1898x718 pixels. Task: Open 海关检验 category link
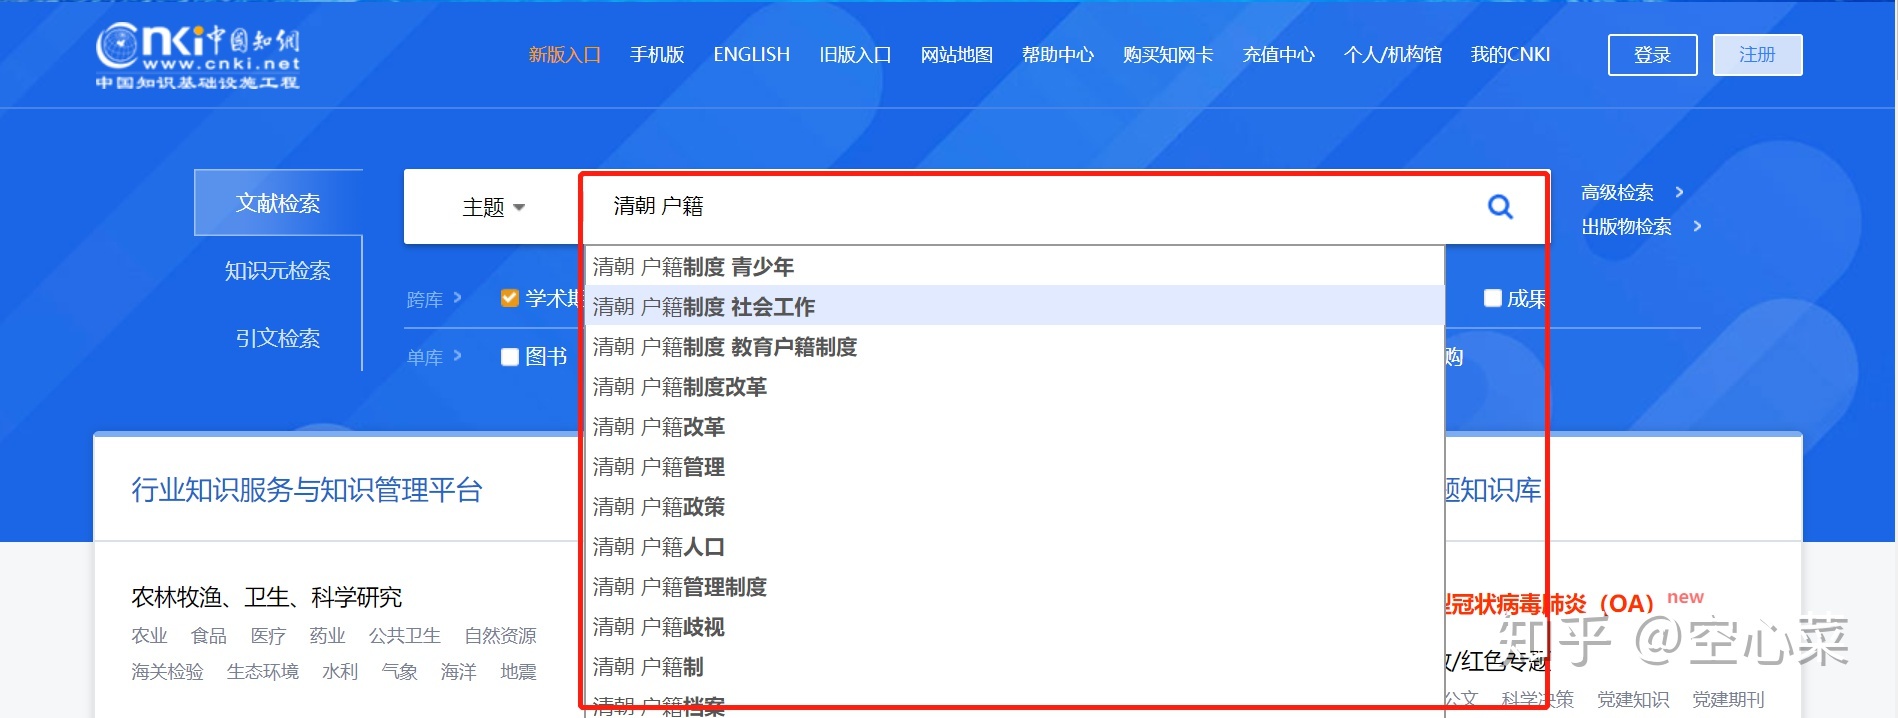pyautogui.click(x=167, y=672)
